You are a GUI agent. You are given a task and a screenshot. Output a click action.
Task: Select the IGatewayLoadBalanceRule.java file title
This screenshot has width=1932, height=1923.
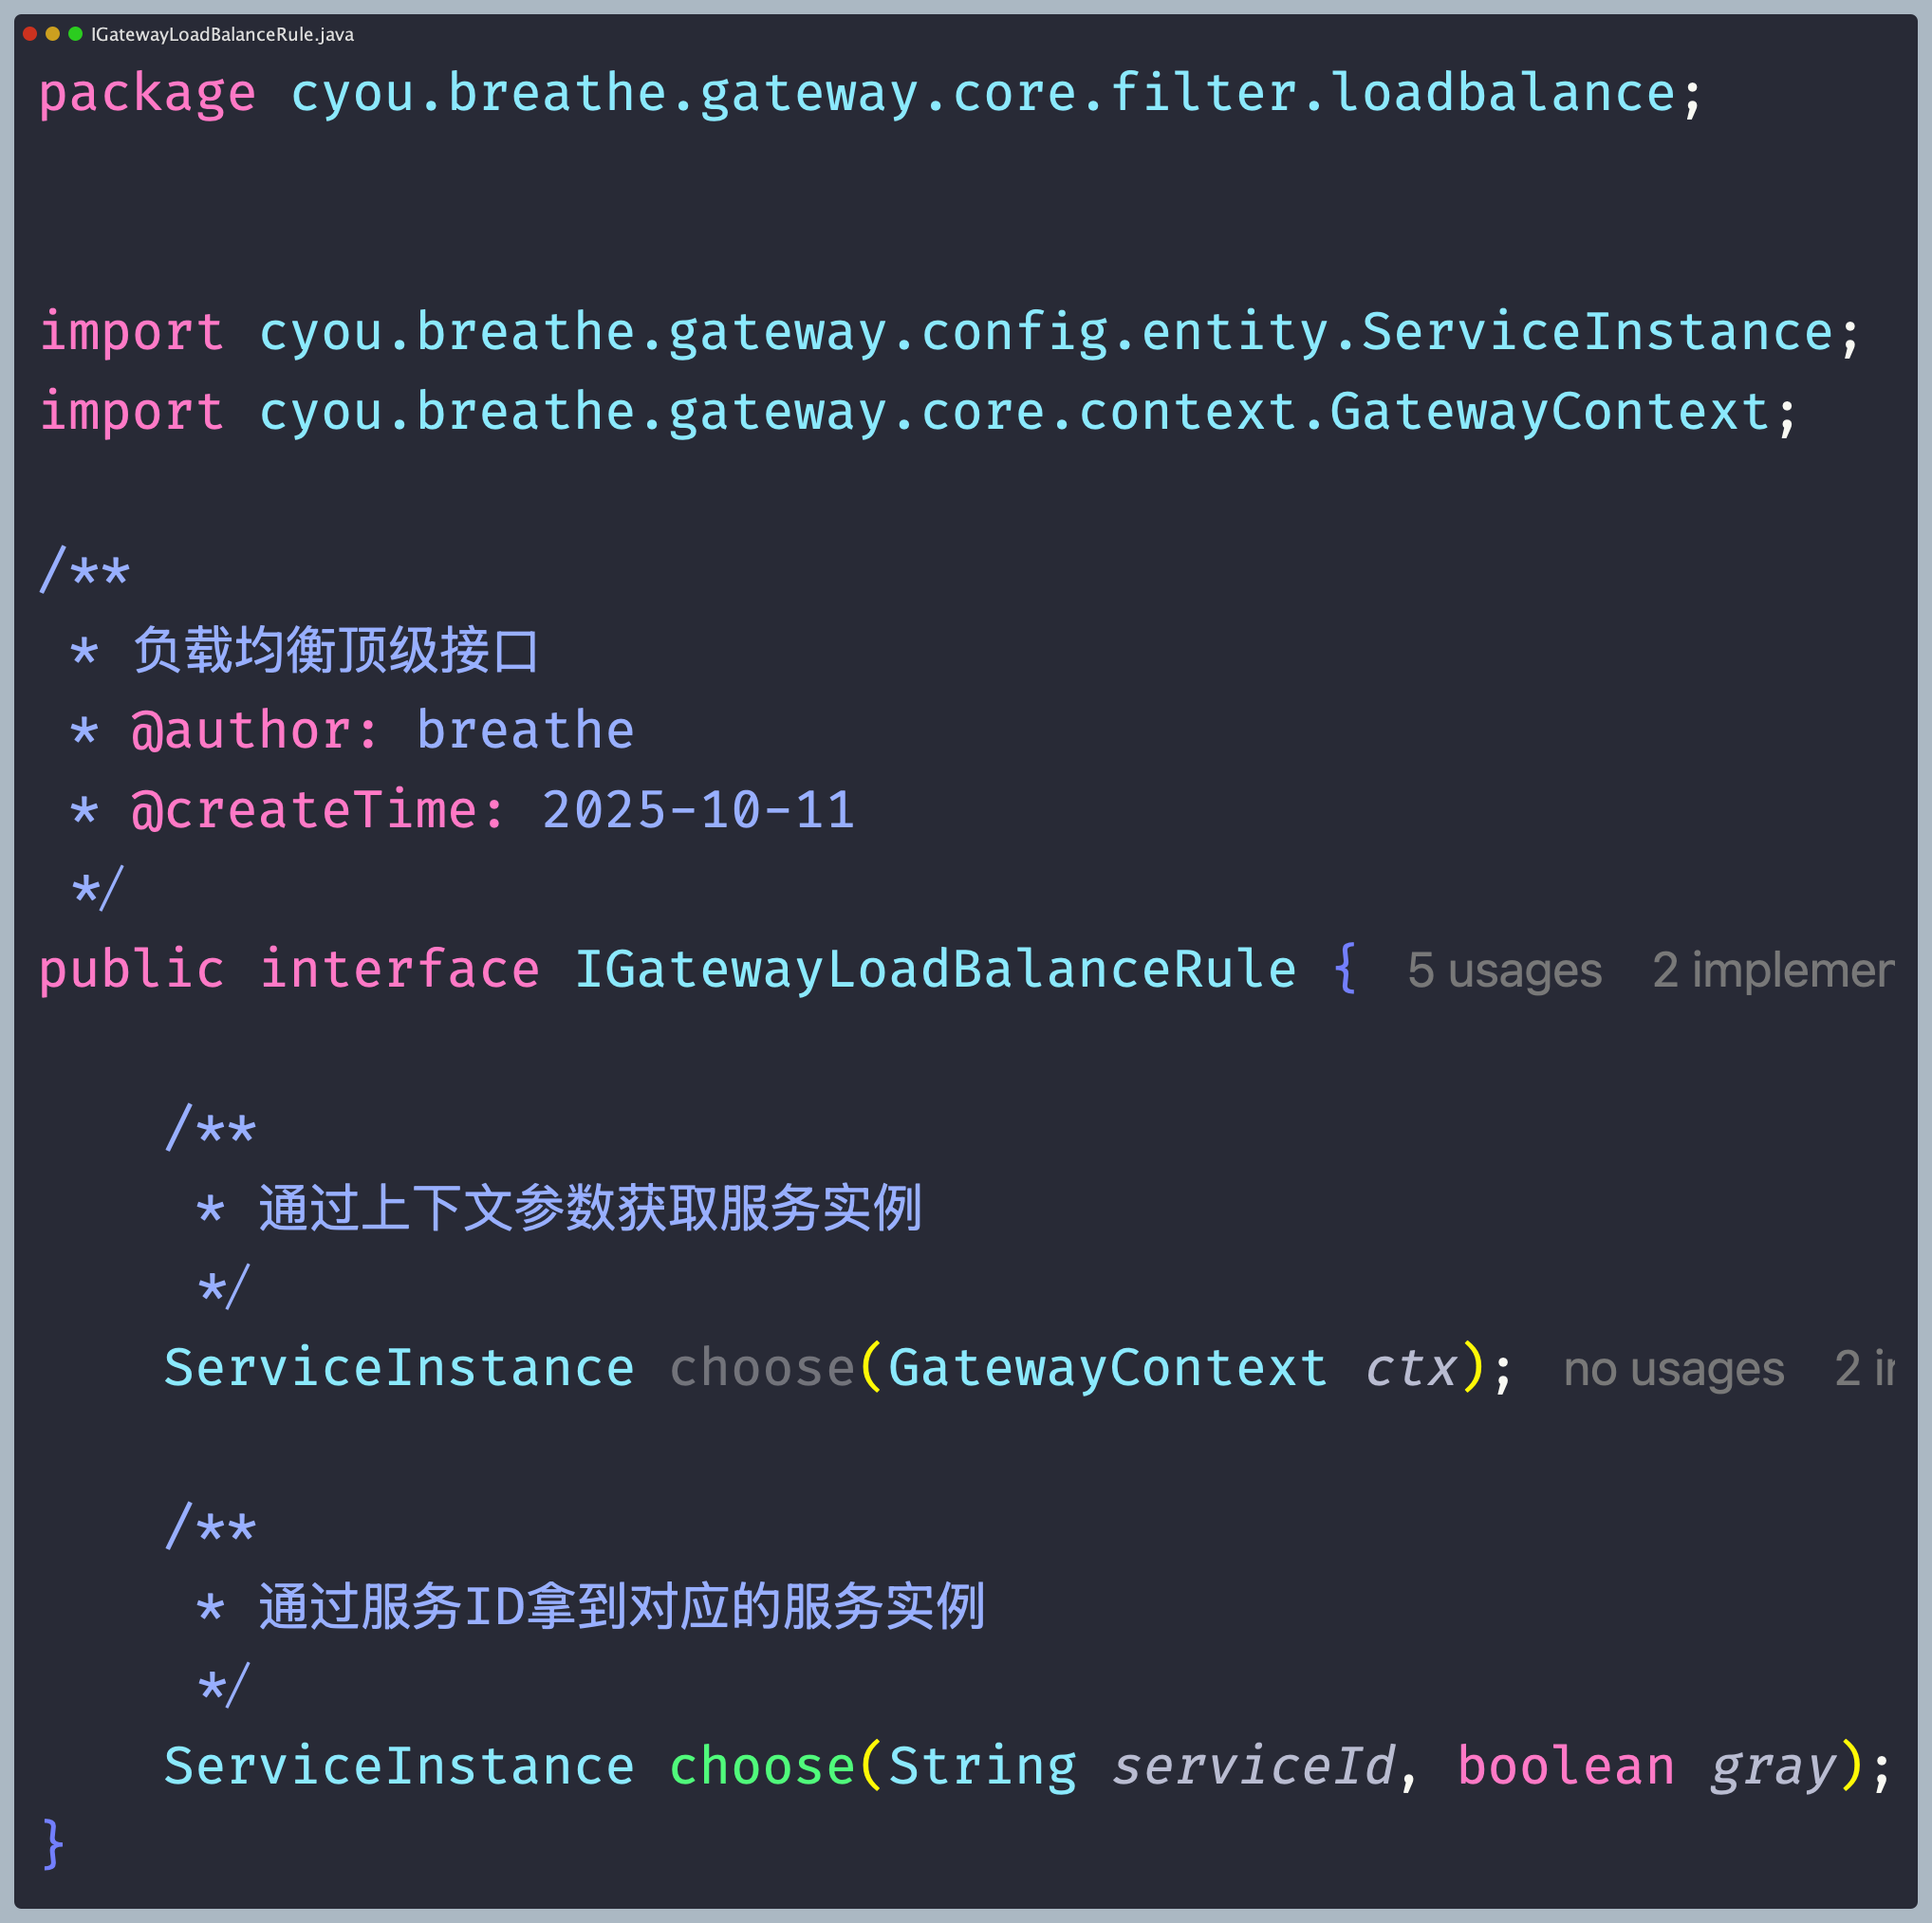click(222, 35)
